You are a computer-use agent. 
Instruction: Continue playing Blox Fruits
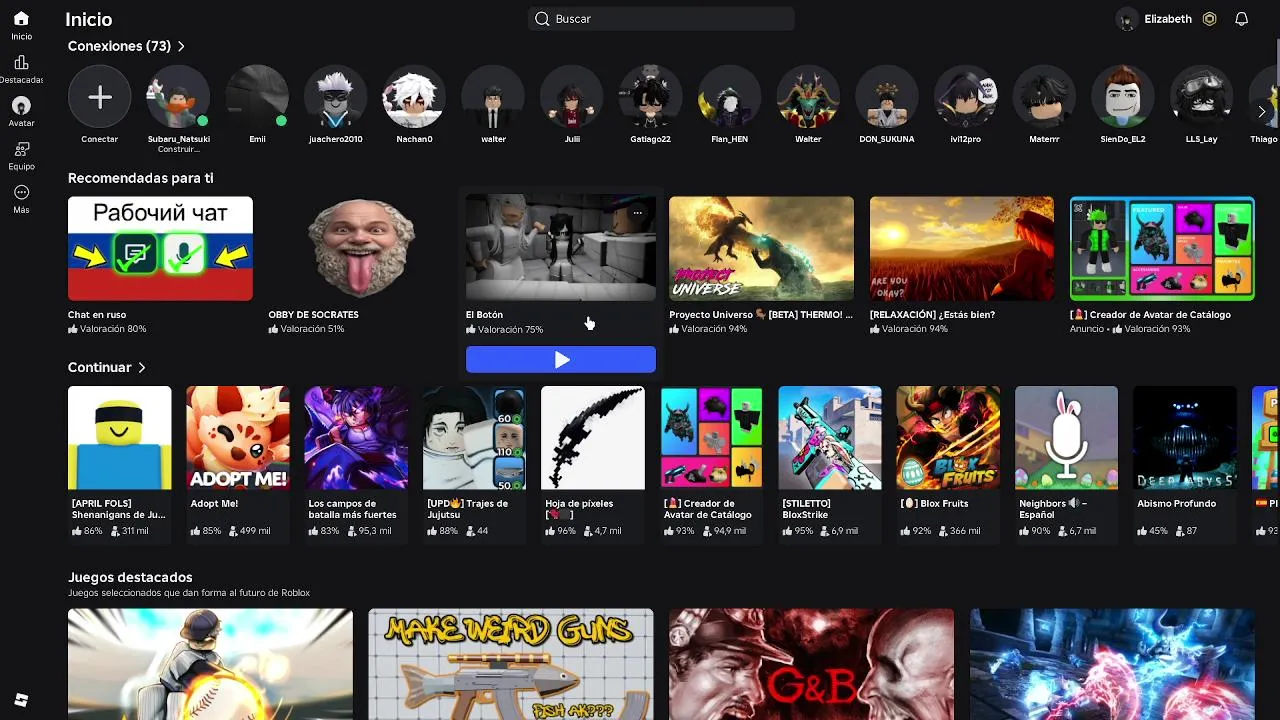pos(948,438)
